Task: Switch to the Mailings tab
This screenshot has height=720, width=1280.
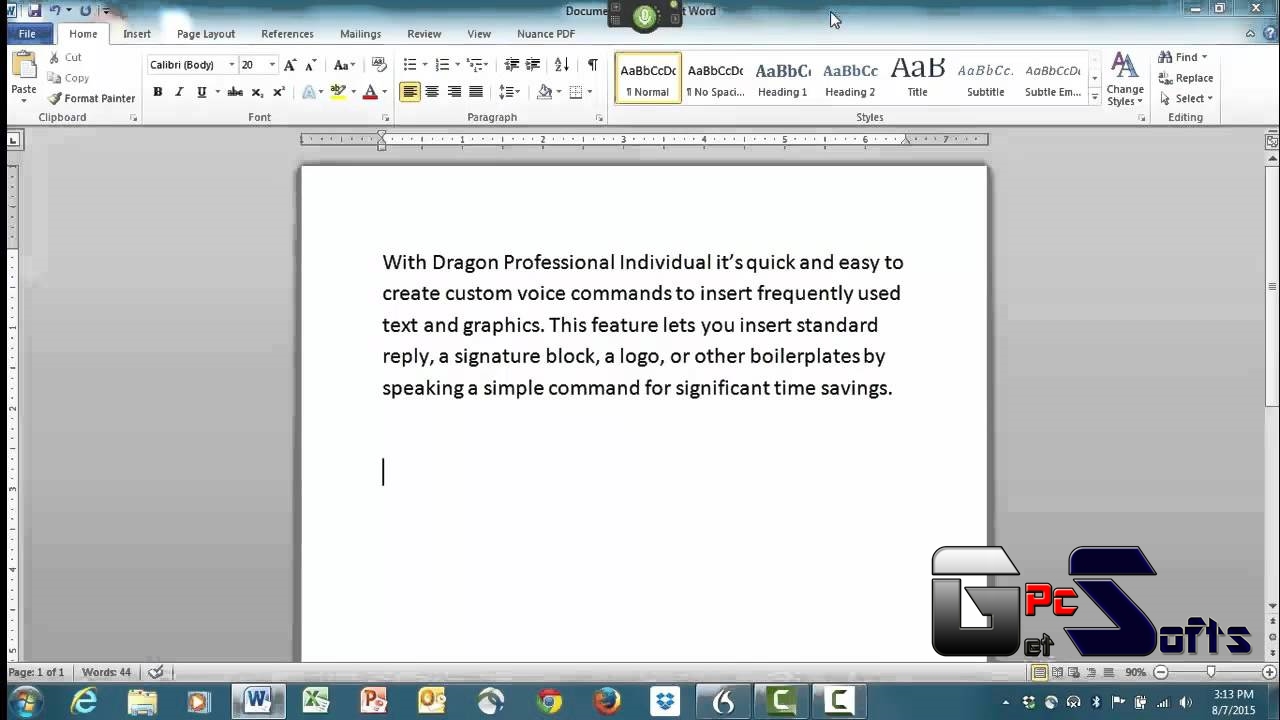Action: click(x=360, y=33)
